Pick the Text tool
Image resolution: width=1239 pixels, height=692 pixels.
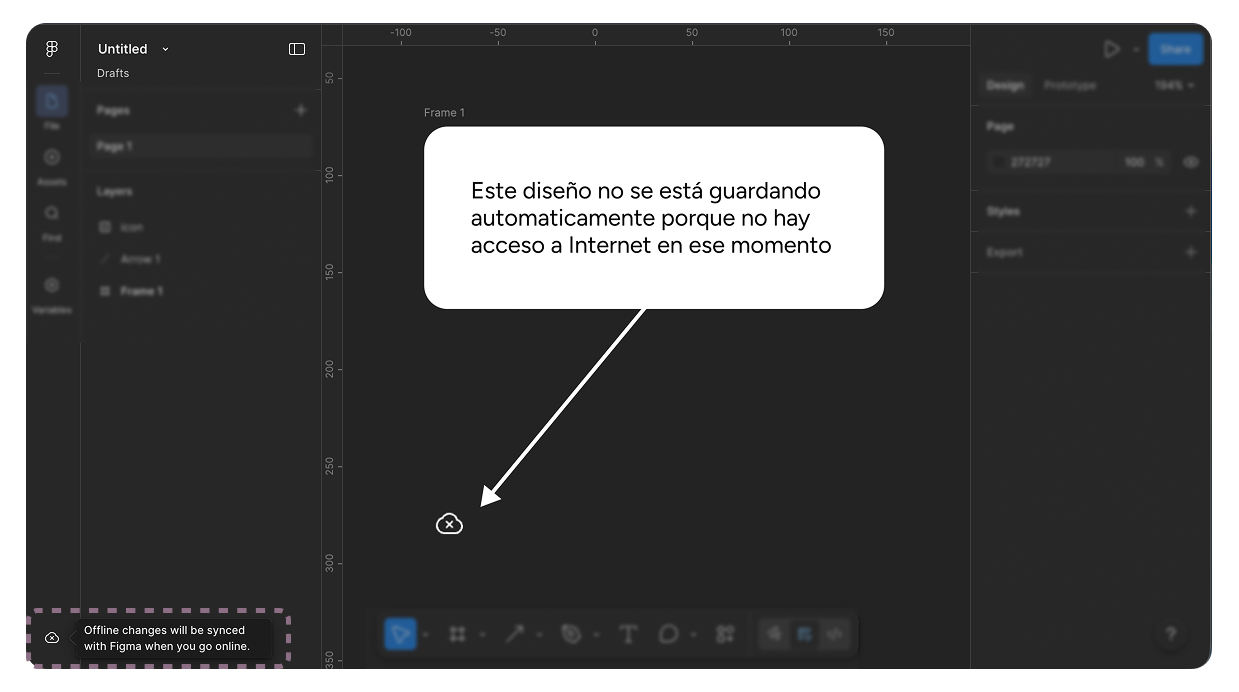pyautogui.click(x=628, y=634)
